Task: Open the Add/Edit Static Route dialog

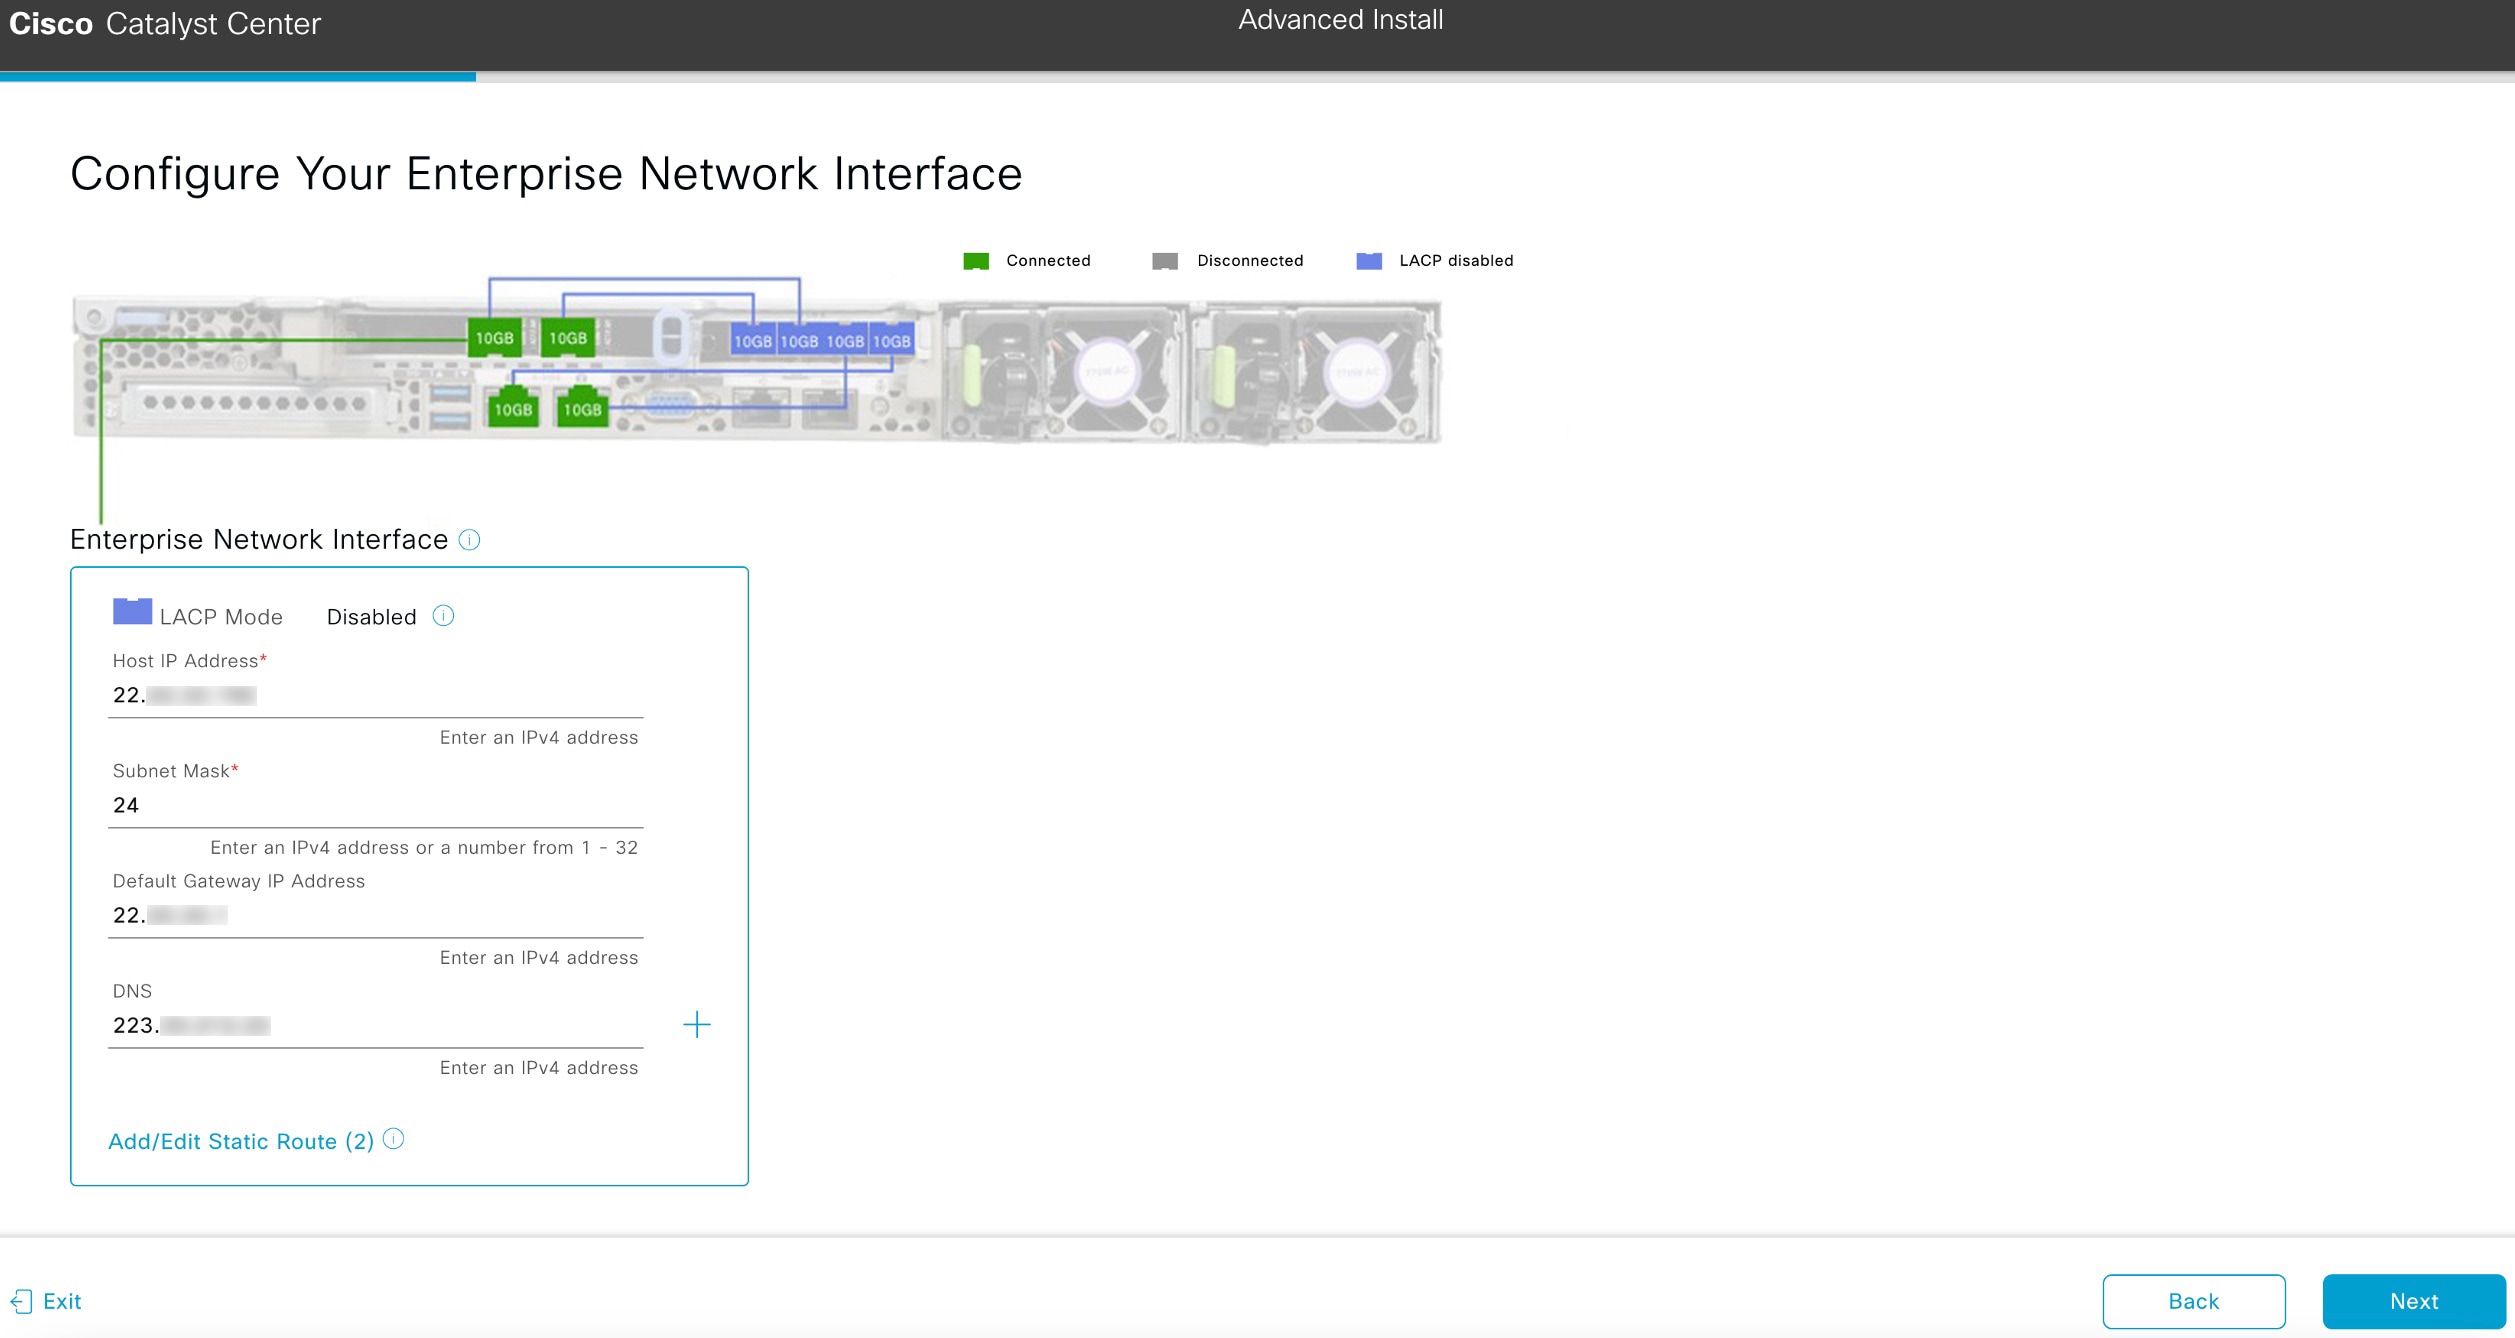Action: [x=240, y=1141]
